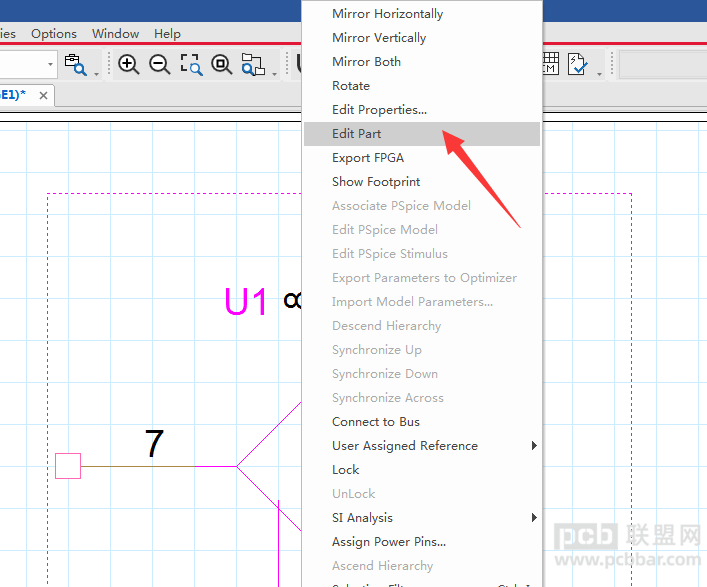Open User Assigned Reference submenu
The image size is (707, 587).
tap(422, 446)
